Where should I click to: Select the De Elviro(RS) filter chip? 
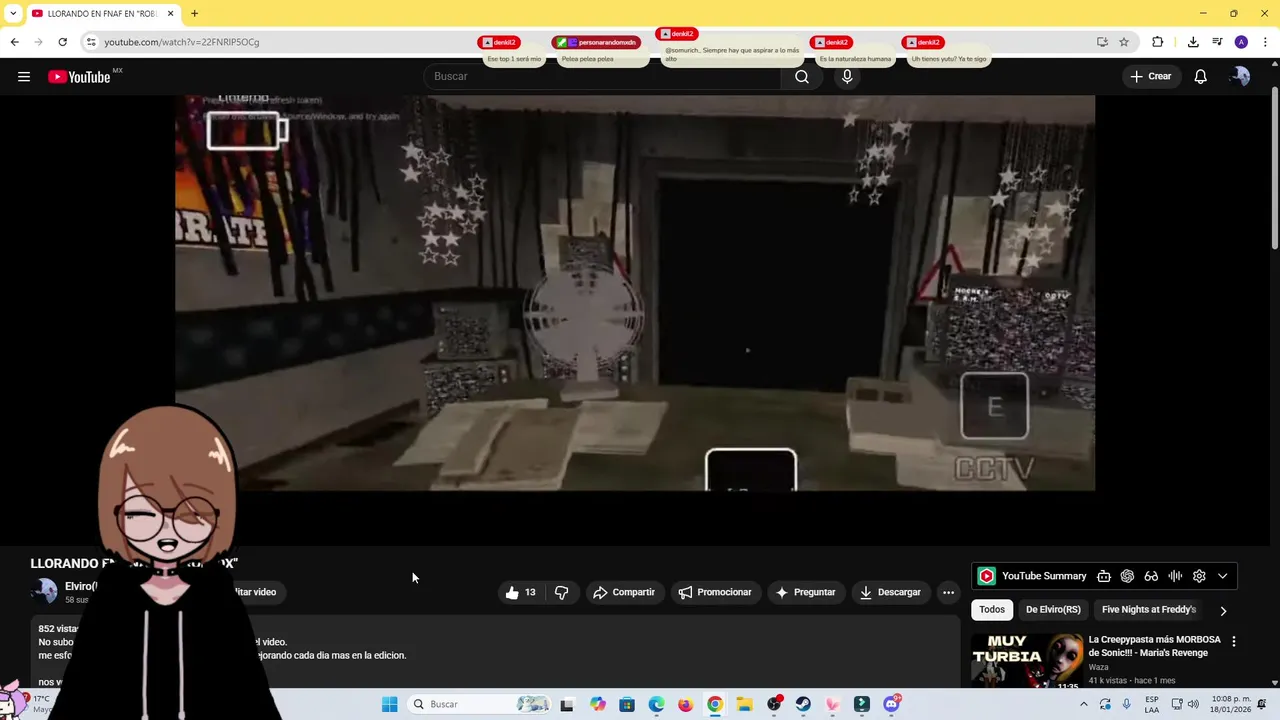pyautogui.click(x=1053, y=609)
